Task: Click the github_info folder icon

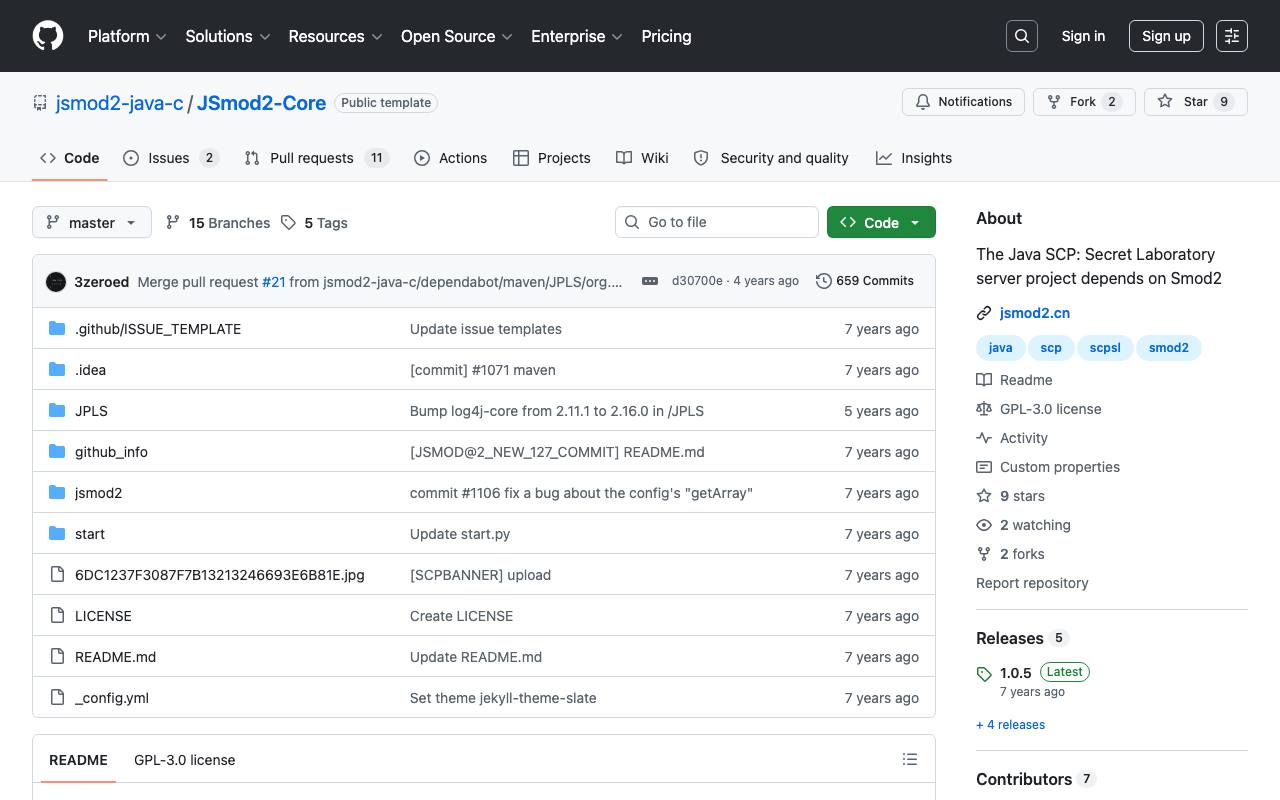Action: click(57, 452)
